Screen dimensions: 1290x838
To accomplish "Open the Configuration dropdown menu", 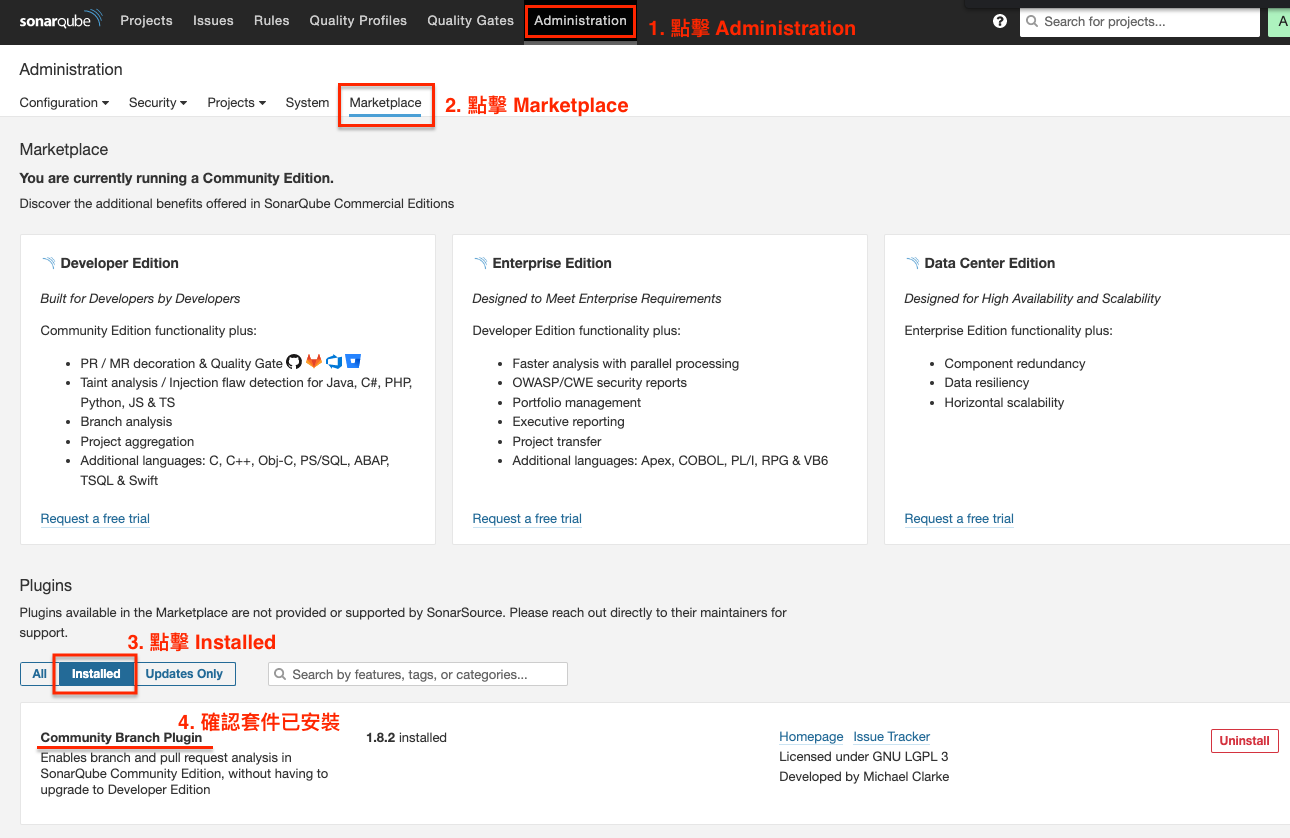I will pos(63,102).
